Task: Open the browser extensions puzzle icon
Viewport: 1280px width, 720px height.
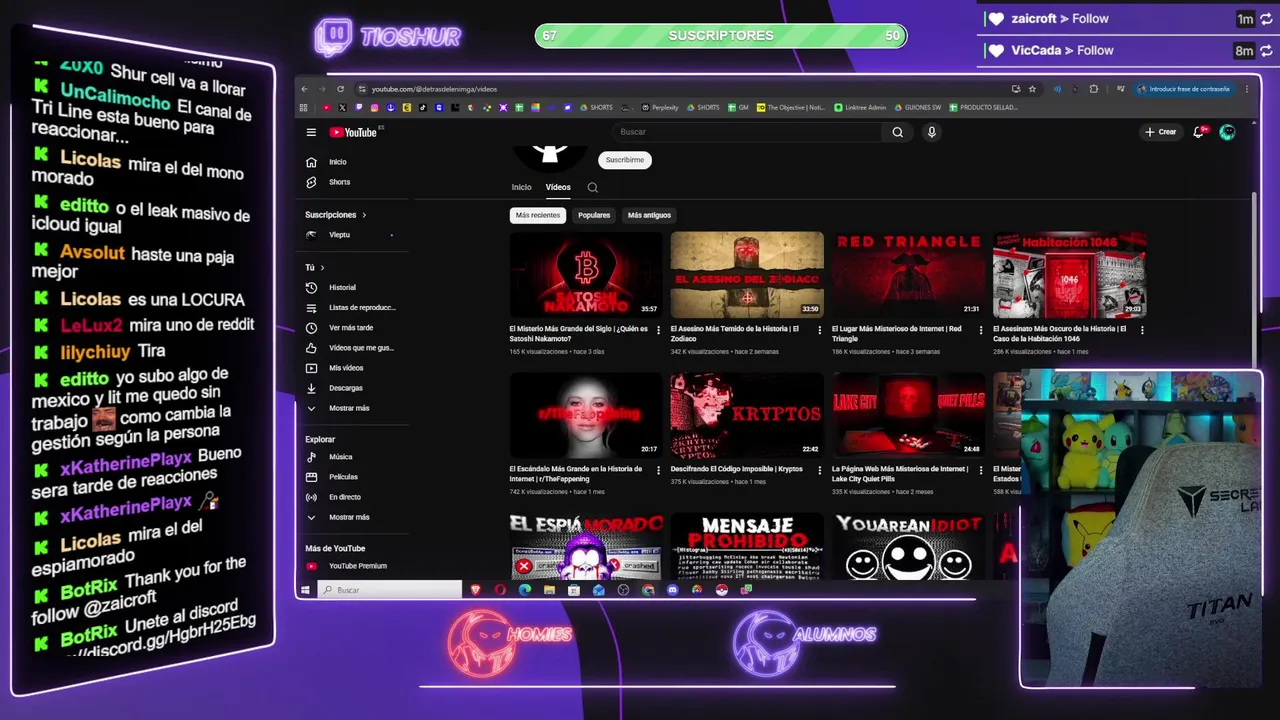Action: click(x=1093, y=89)
